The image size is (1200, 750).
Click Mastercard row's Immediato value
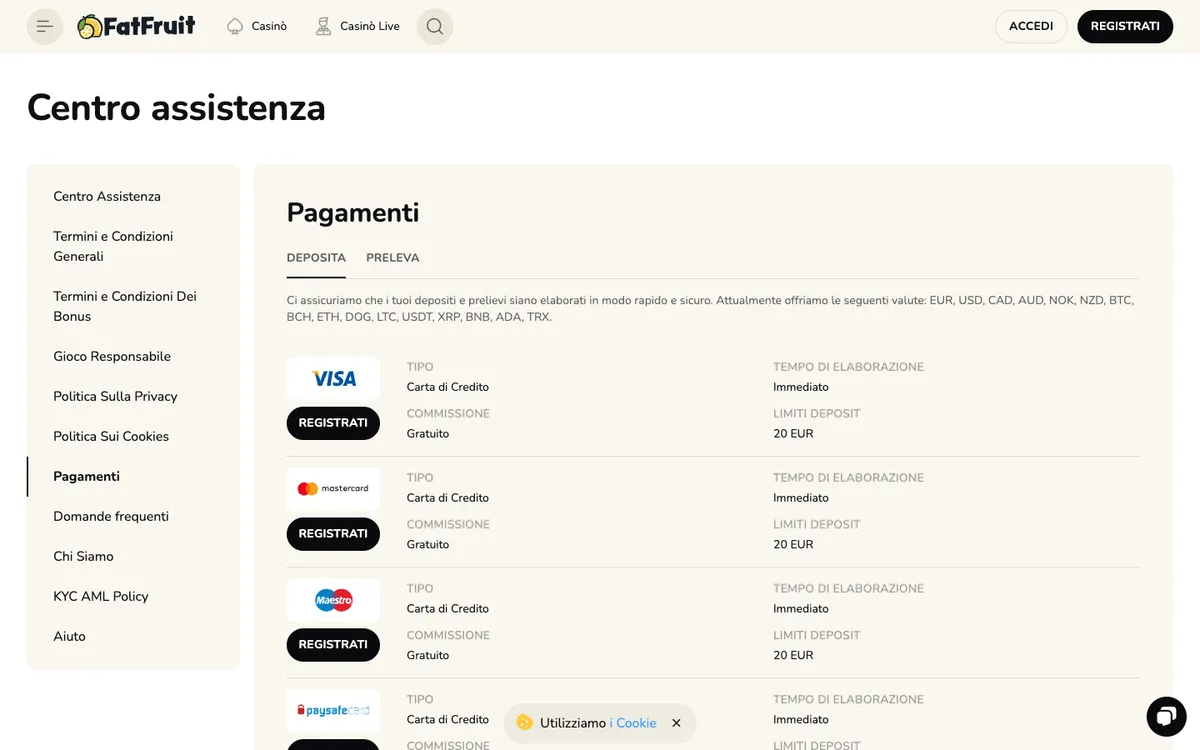(x=801, y=498)
